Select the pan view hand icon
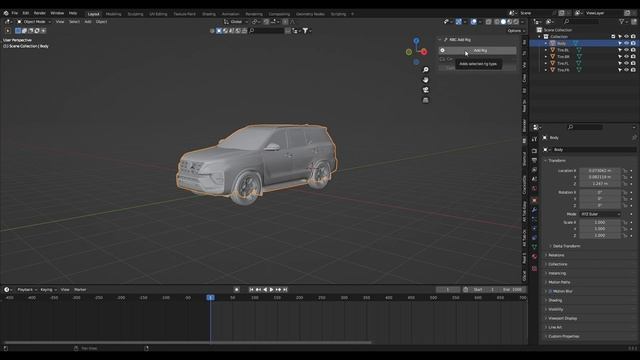The height and width of the screenshot is (360, 640). pos(425,80)
